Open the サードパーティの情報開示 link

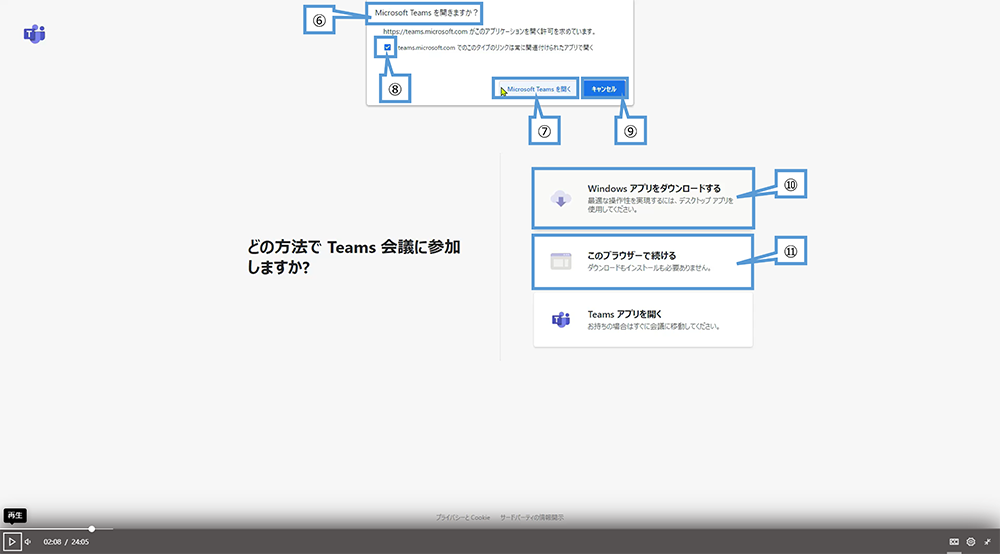[x=532, y=518]
